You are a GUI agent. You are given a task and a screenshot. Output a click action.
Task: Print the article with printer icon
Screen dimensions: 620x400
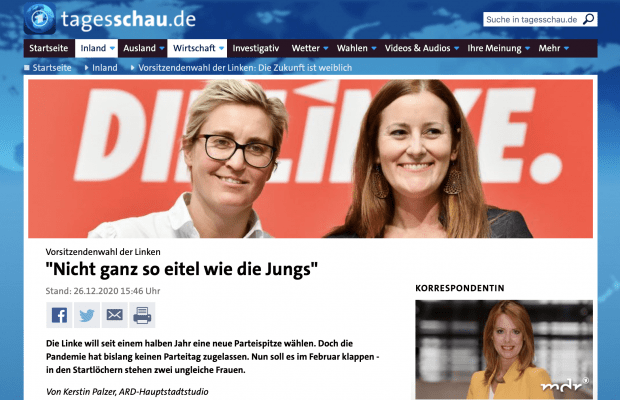point(142,315)
